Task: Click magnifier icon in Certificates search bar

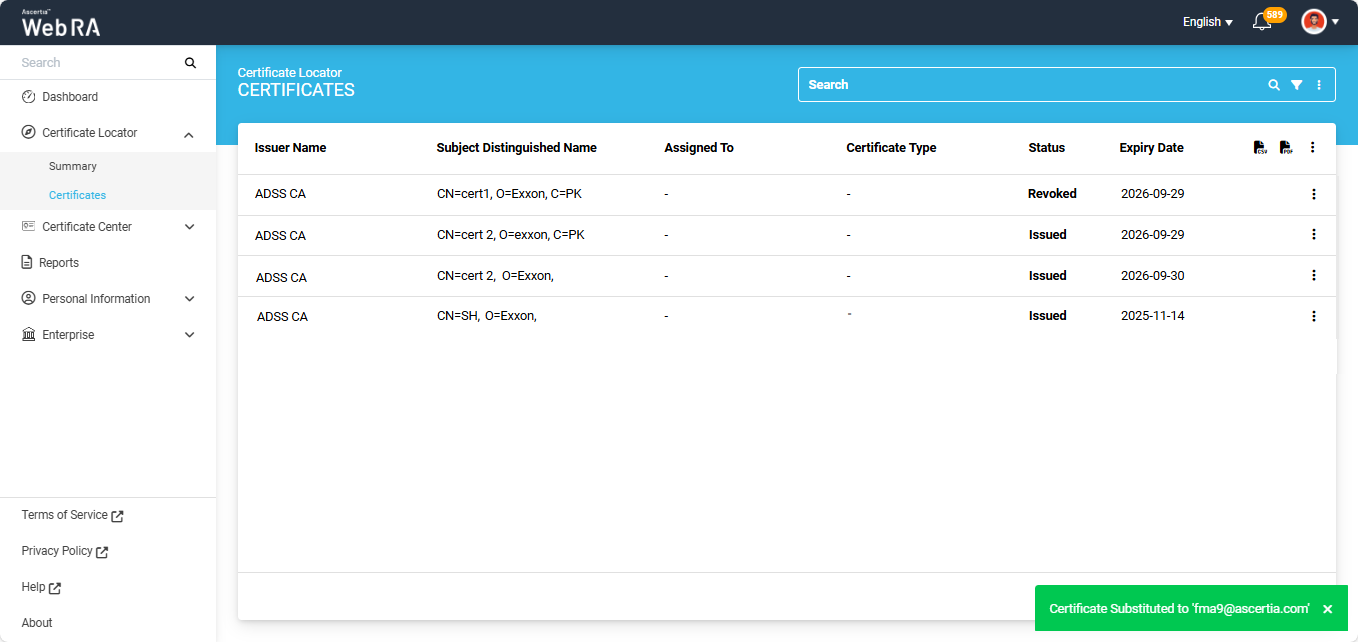Action: 1274,85
